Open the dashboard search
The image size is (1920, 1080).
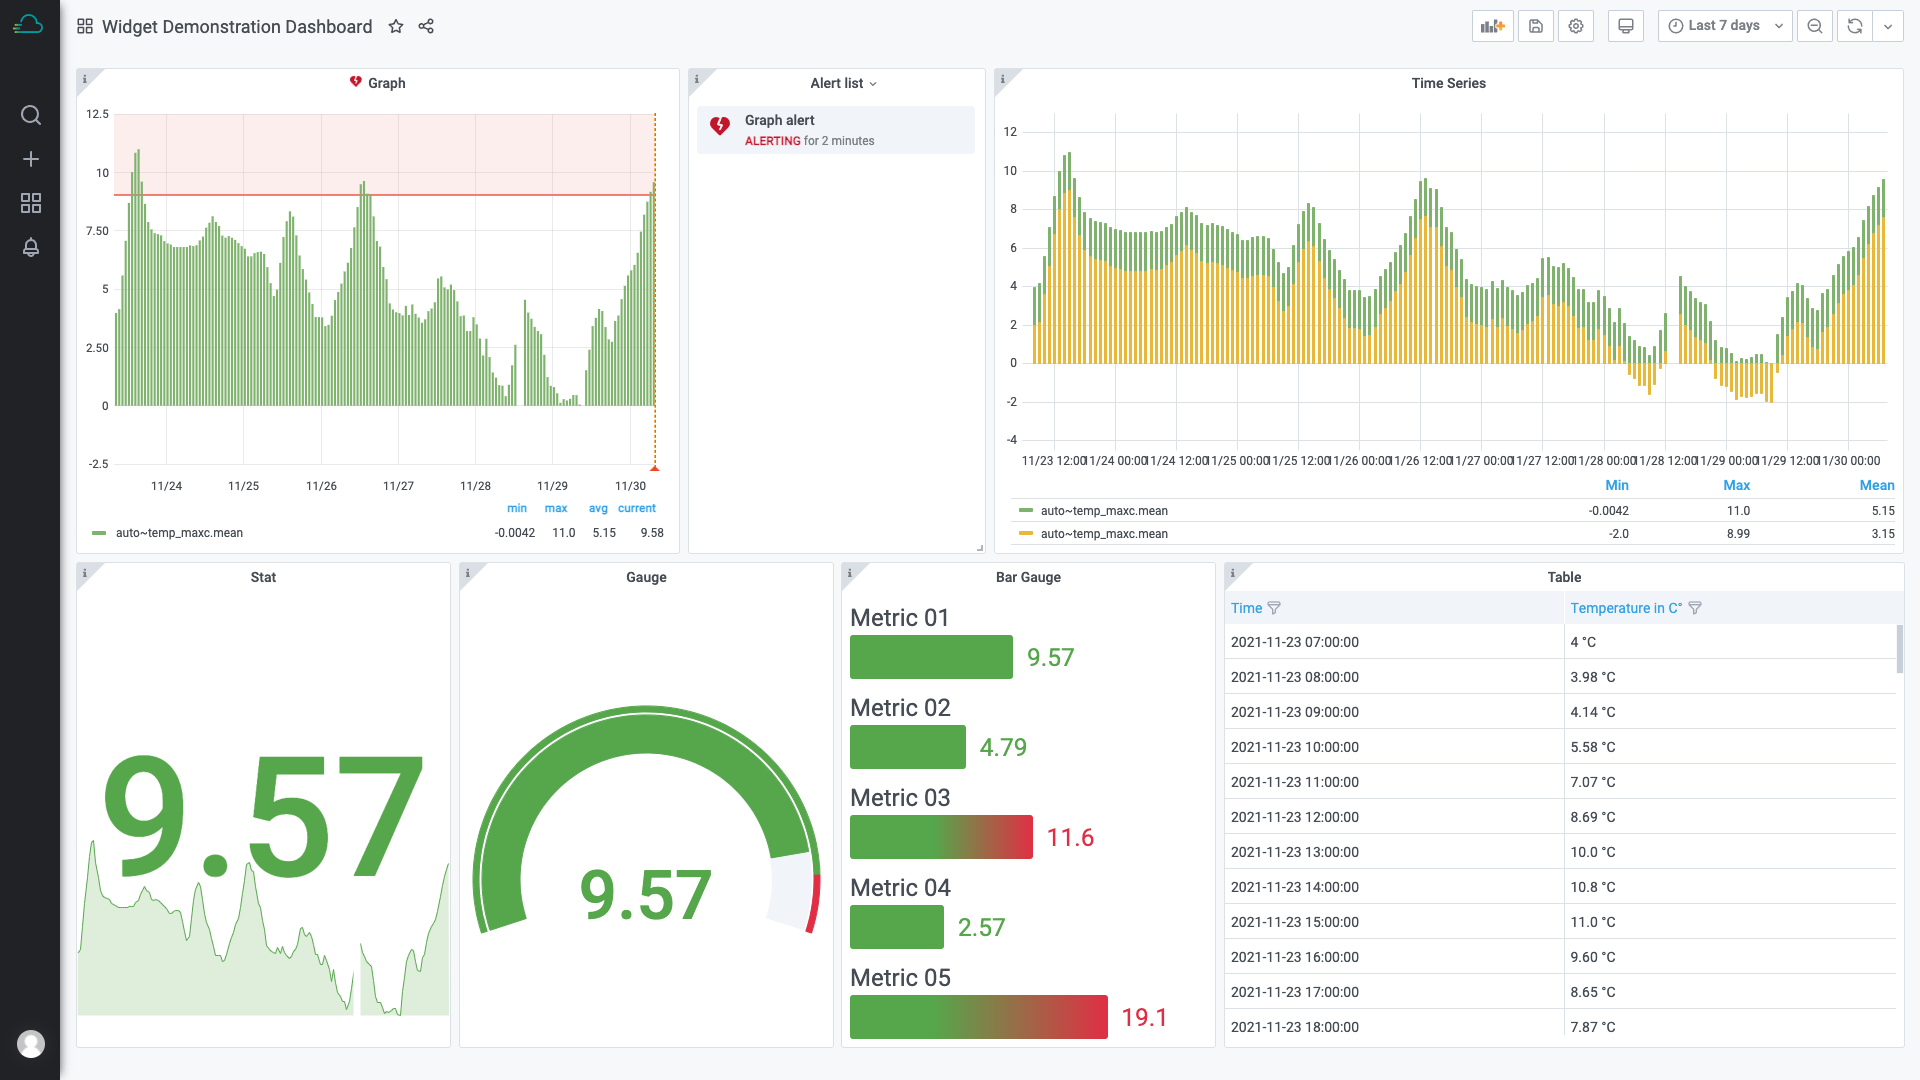30,115
